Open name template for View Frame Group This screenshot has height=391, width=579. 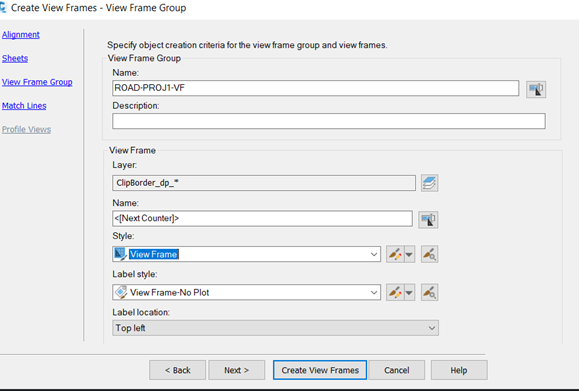(536, 89)
